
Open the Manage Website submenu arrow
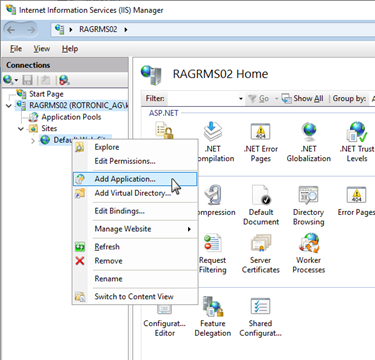tap(189, 229)
